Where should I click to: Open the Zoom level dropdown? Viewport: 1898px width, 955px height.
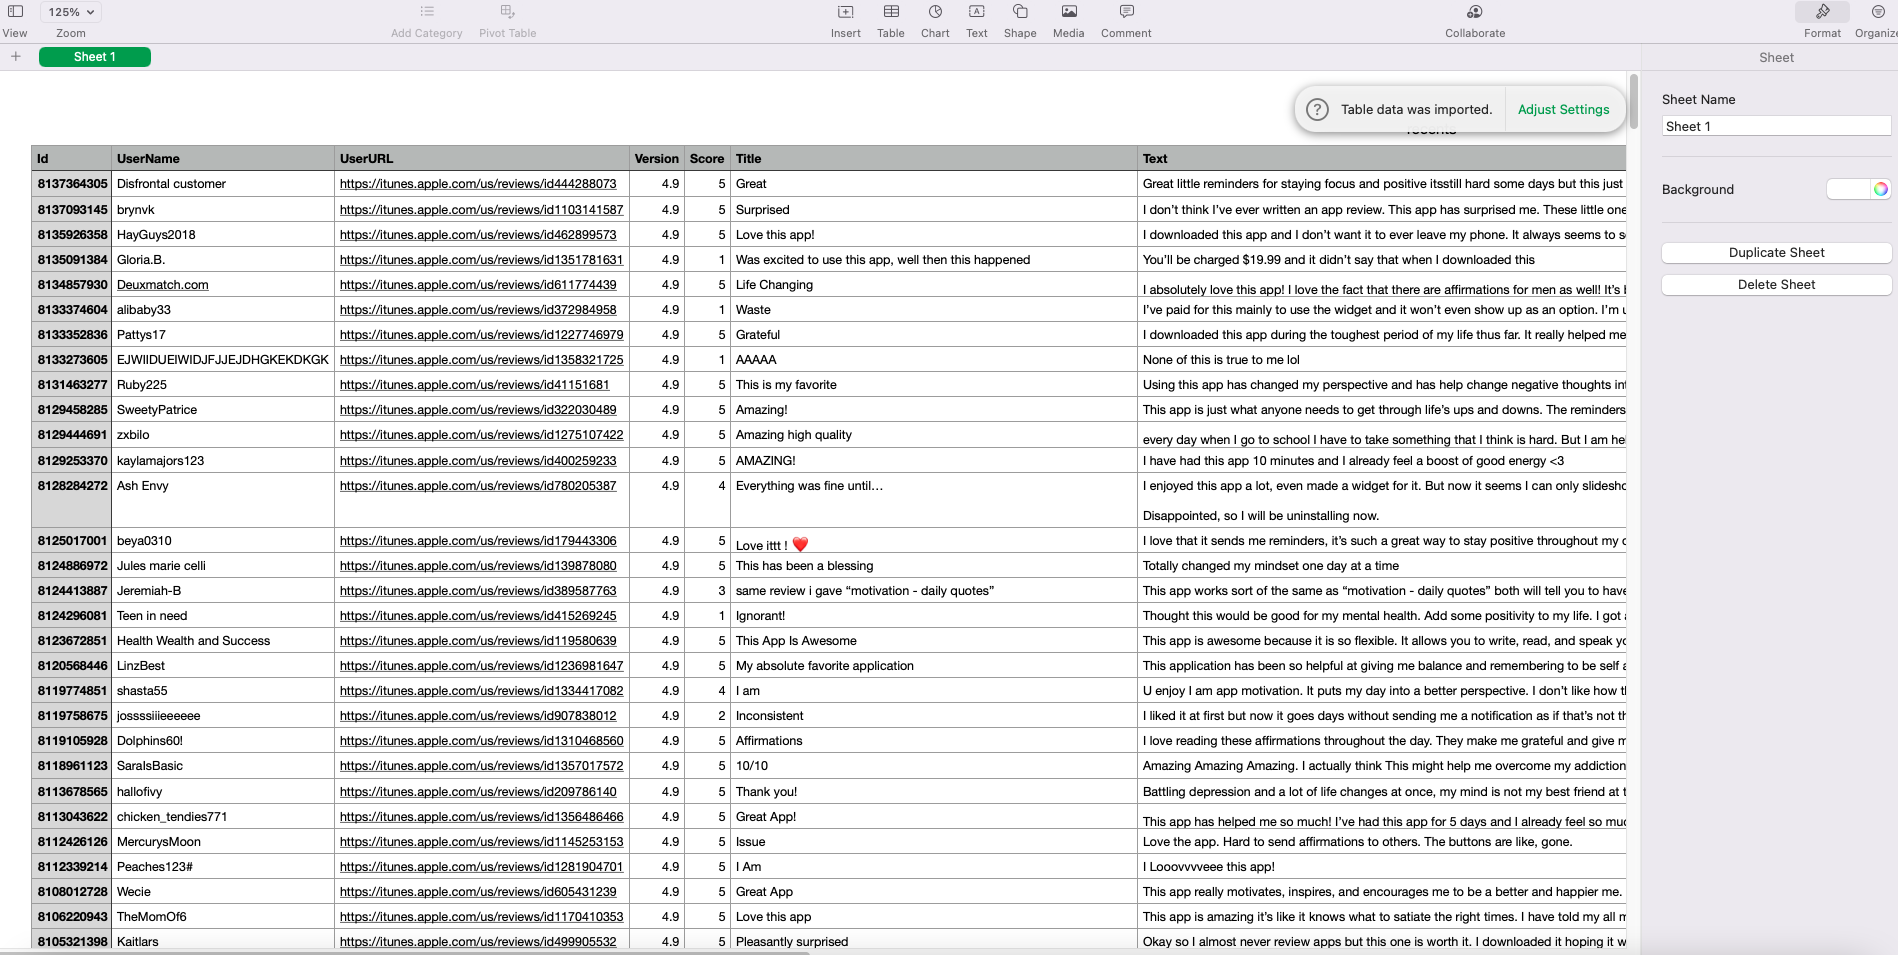[69, 11]
